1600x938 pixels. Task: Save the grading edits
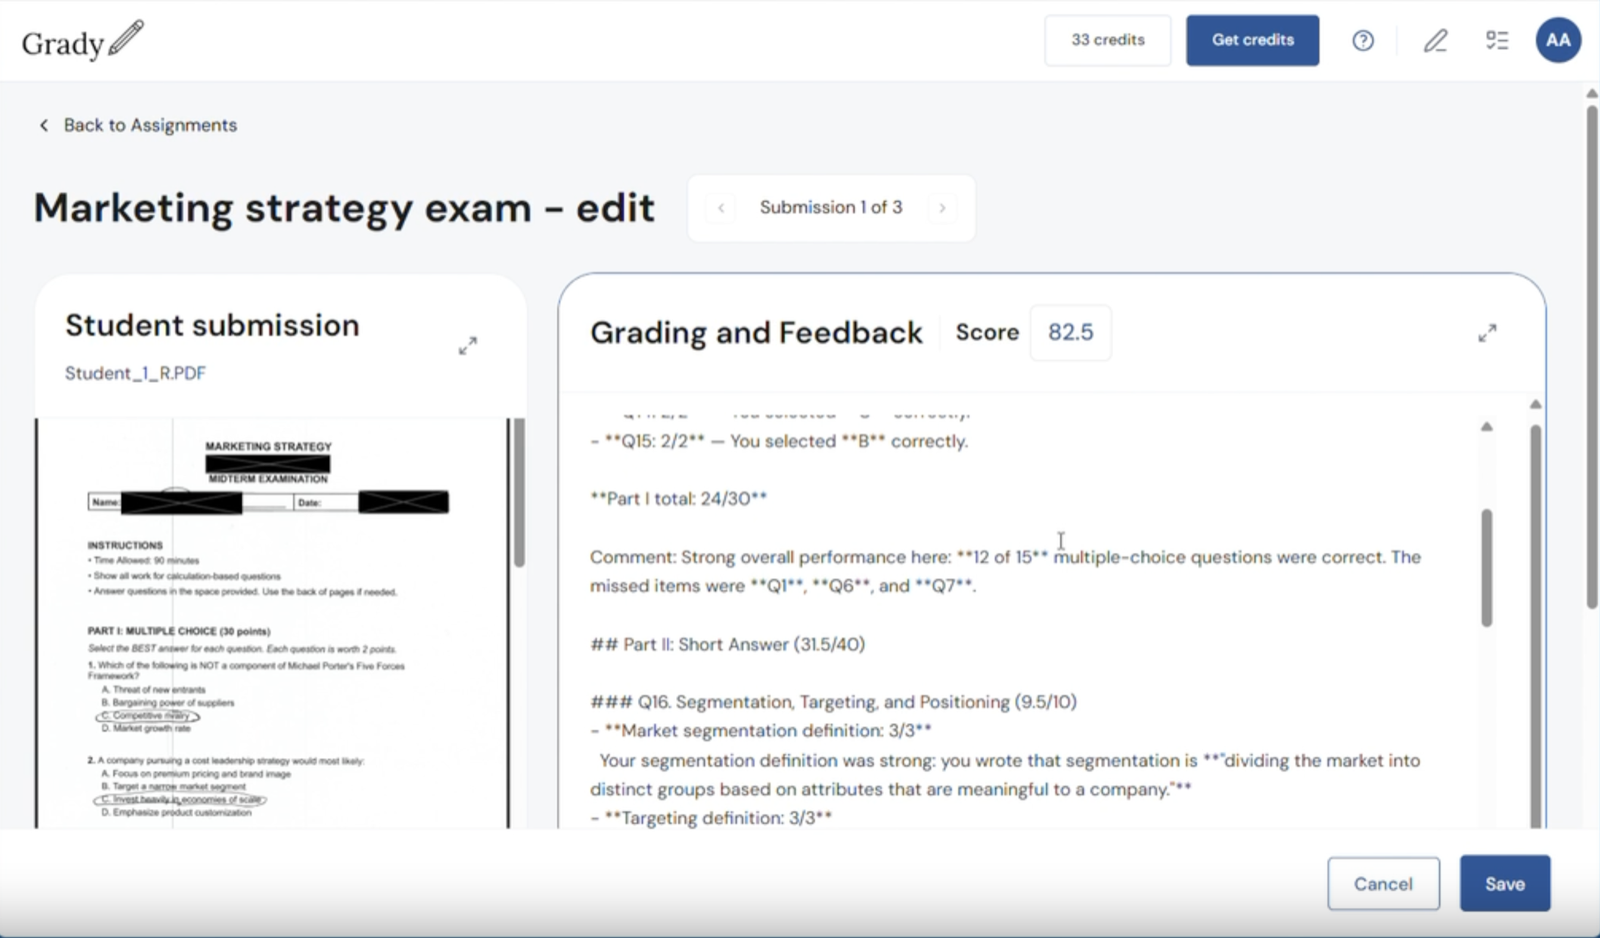tap(1505, 884)
